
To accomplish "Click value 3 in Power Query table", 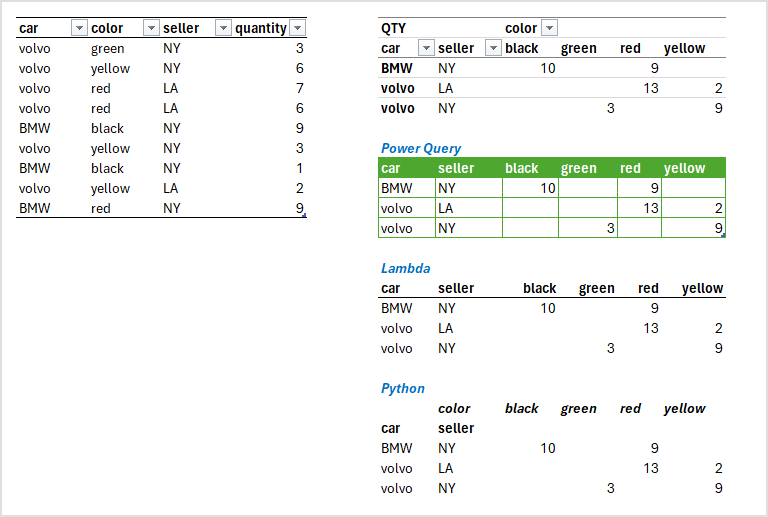I will tap(610, 228).
